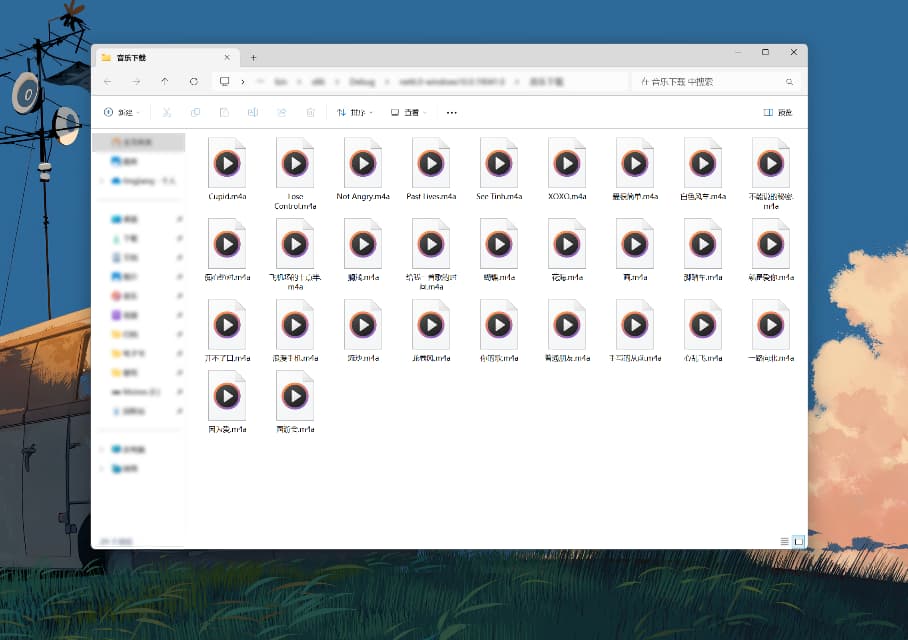Add a new tab with plus button
The height and width of the screenshot is (640, 908).
[253, 58]
